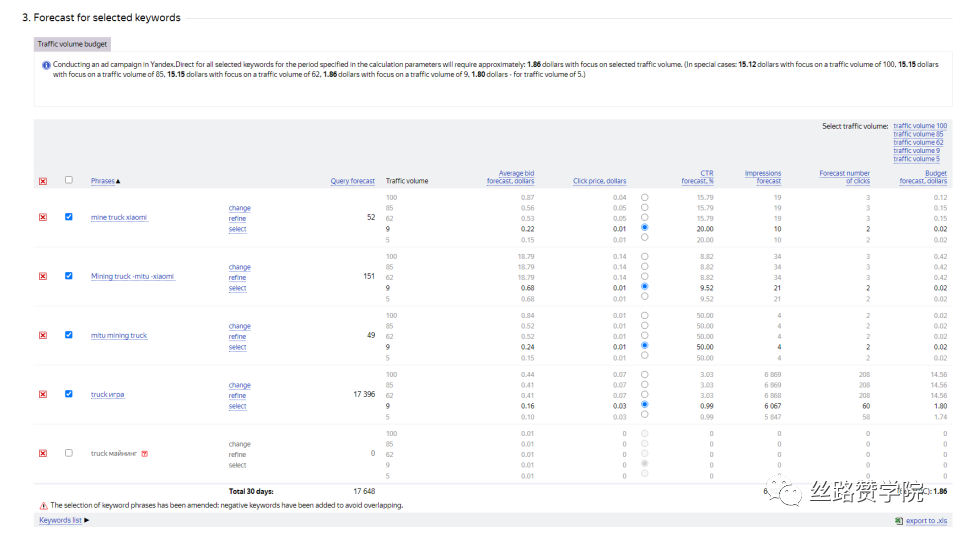
Task: Open the 'truck игра' phrase link
Action: (107, 394)
